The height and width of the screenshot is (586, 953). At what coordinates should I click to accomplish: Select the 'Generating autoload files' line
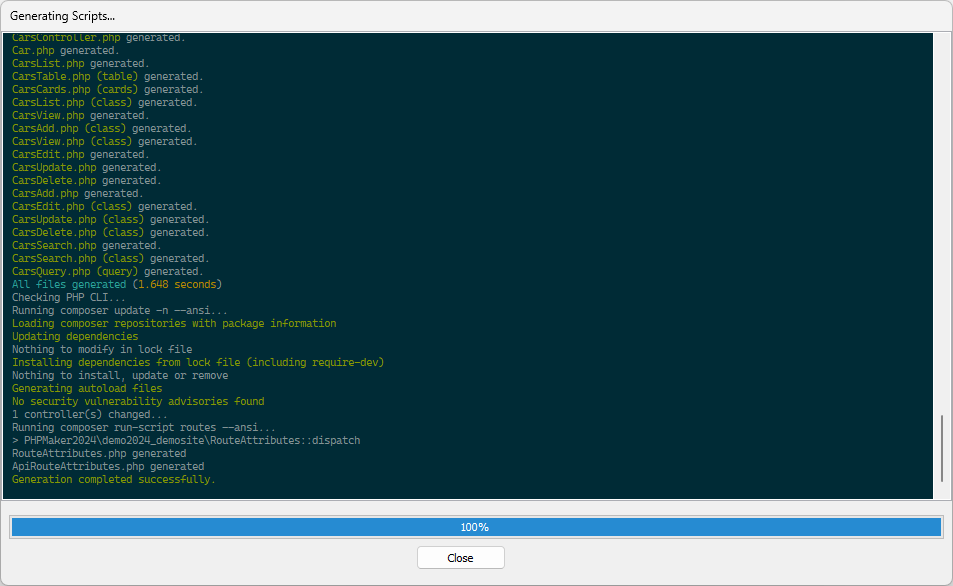pyautogui.click(x=87, y=389)
